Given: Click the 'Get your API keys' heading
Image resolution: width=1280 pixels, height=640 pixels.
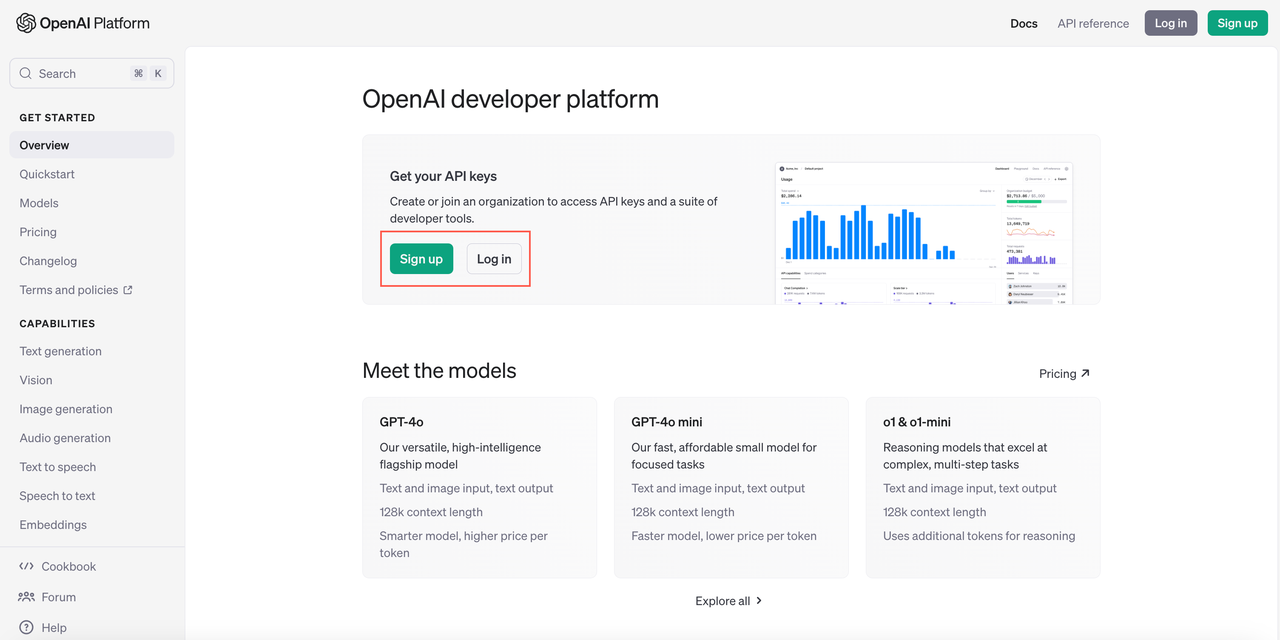Looking at the screenshot, I should [443, 176].
